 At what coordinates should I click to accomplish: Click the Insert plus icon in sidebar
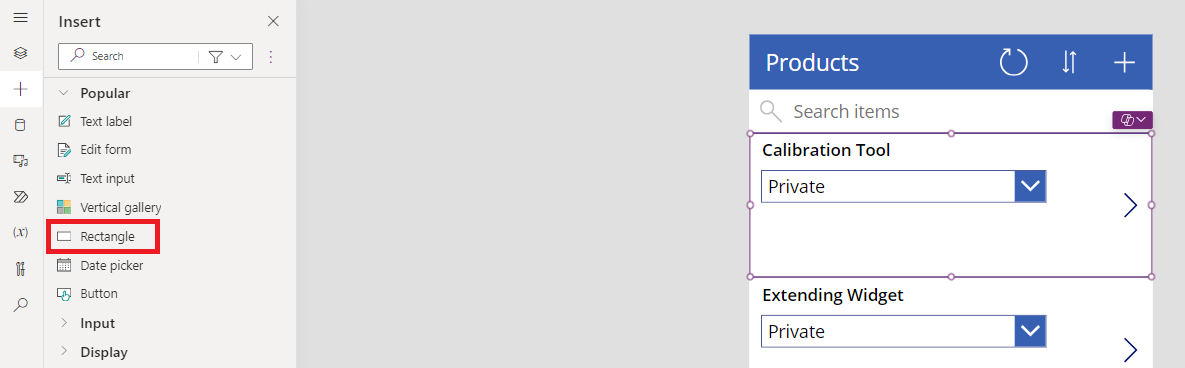click(21, 89)
